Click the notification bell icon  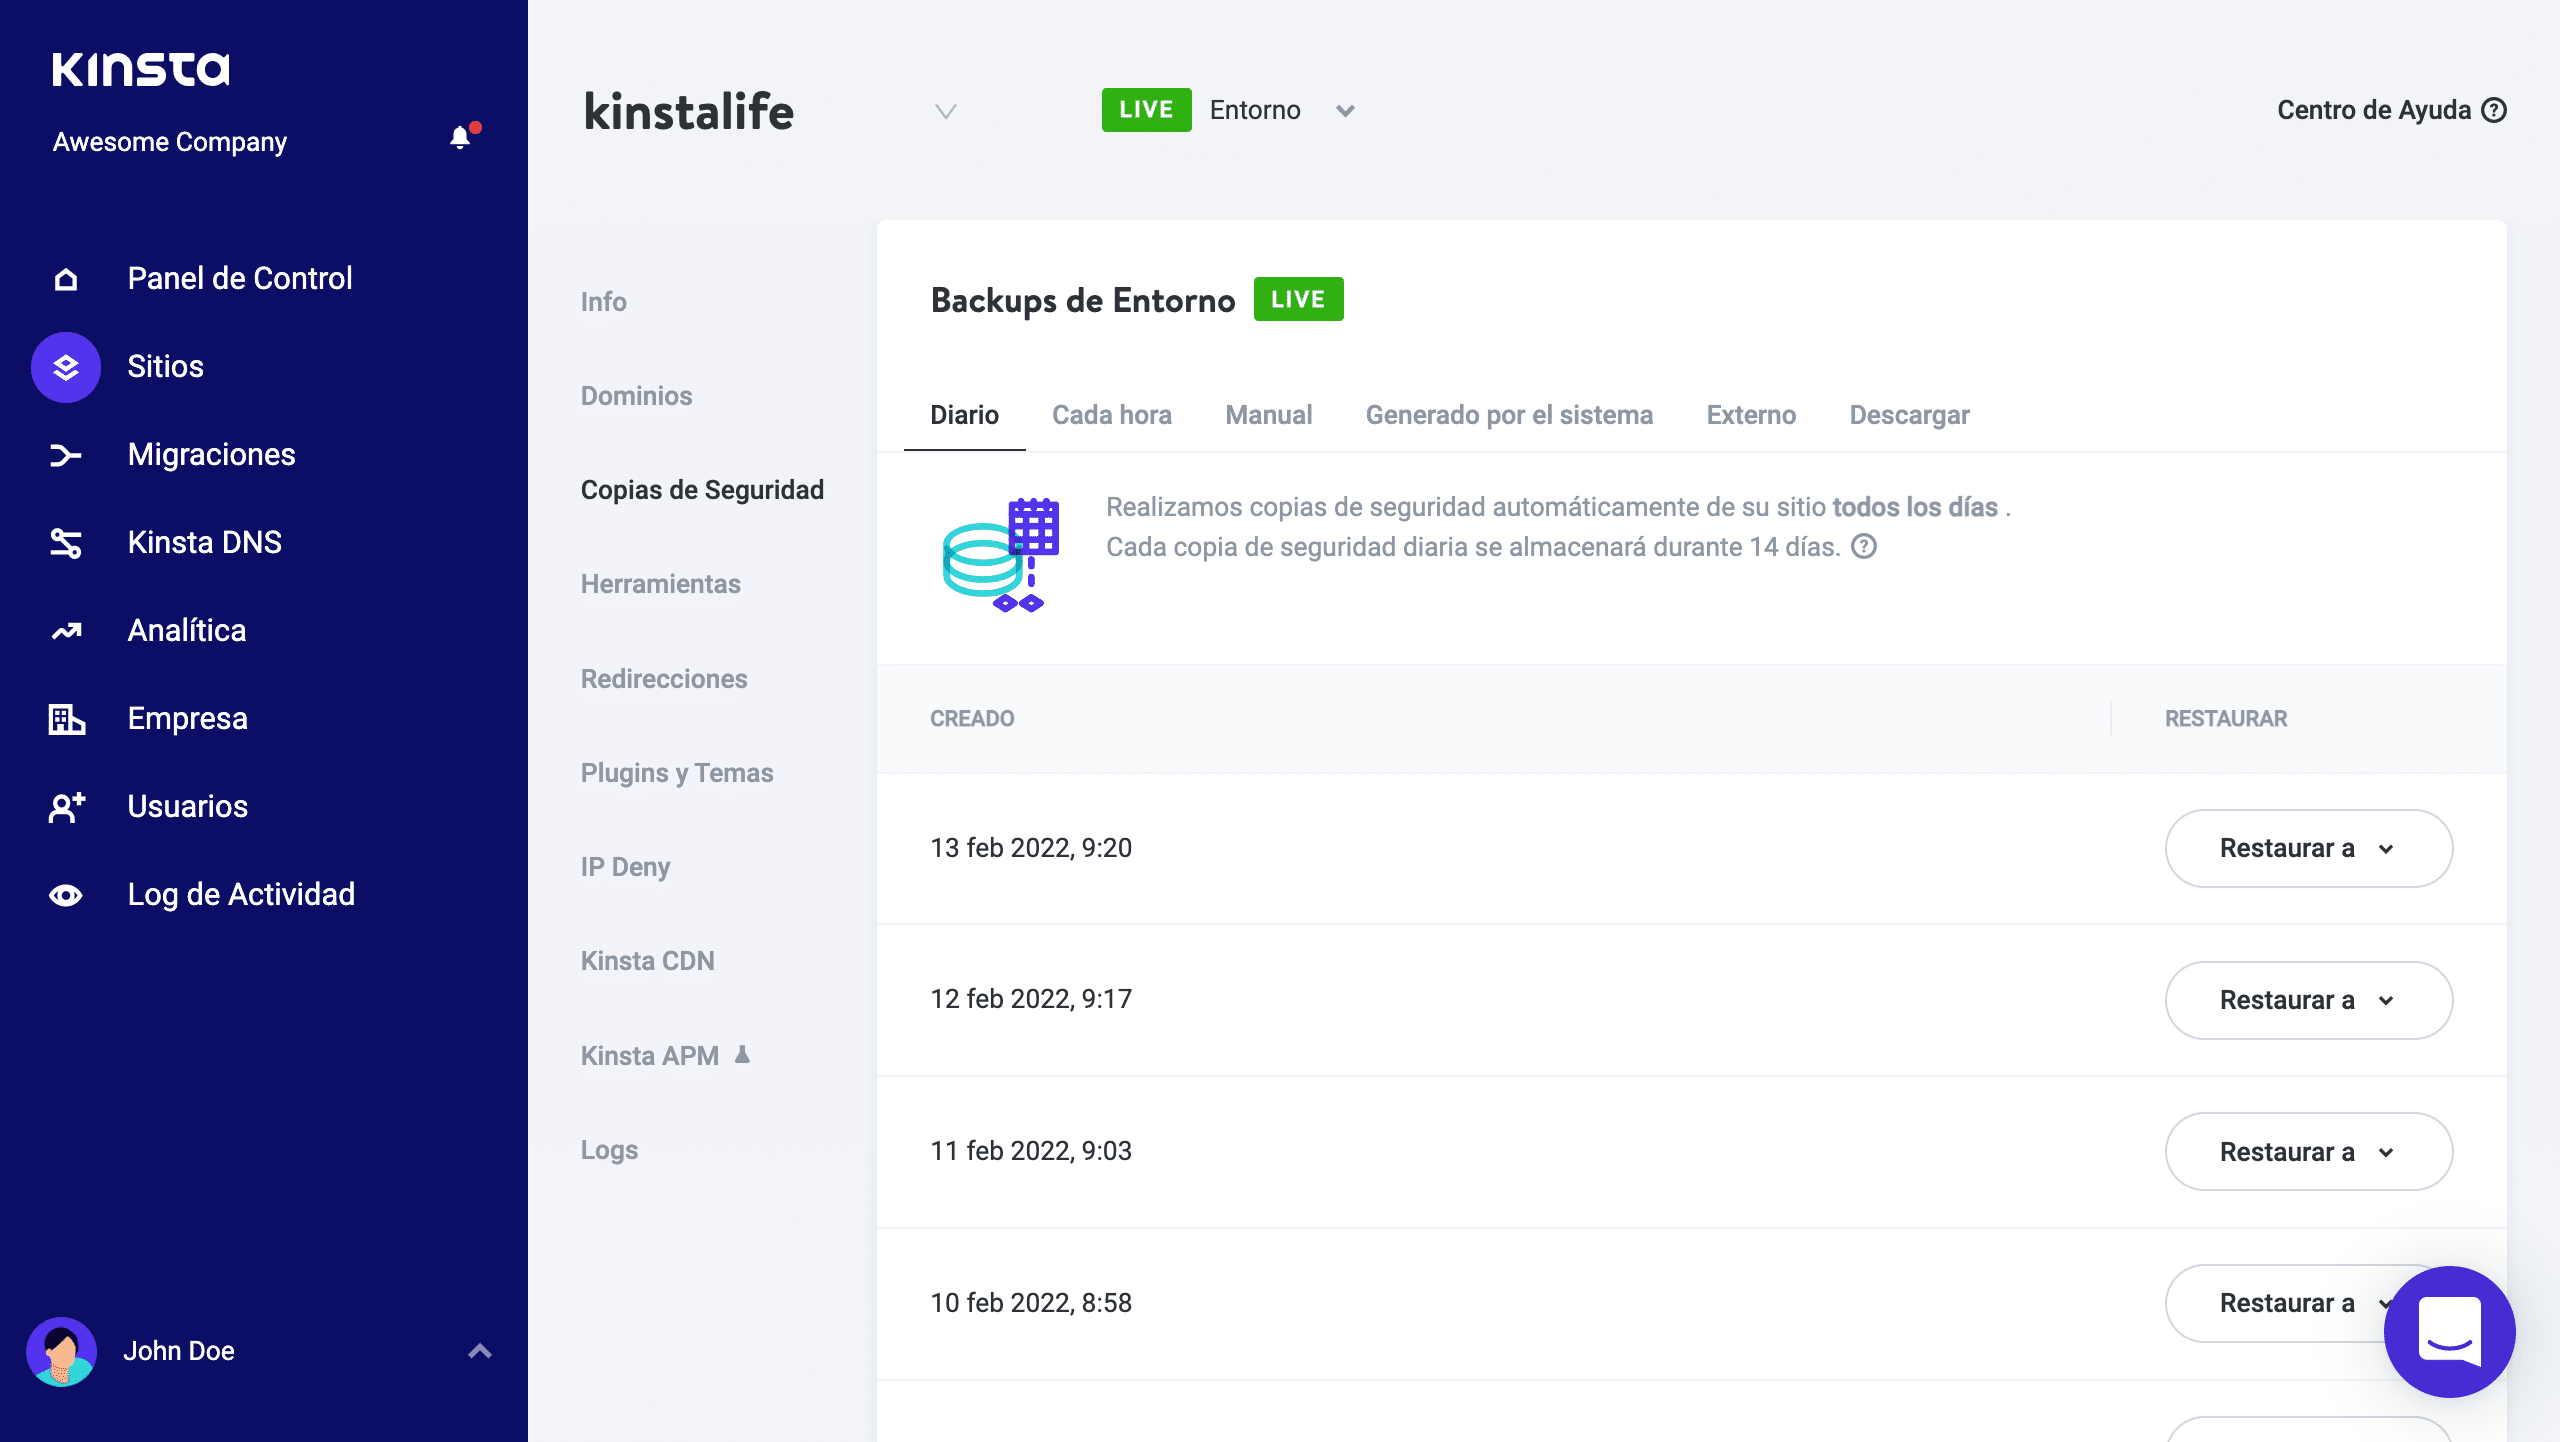point(460,138)
